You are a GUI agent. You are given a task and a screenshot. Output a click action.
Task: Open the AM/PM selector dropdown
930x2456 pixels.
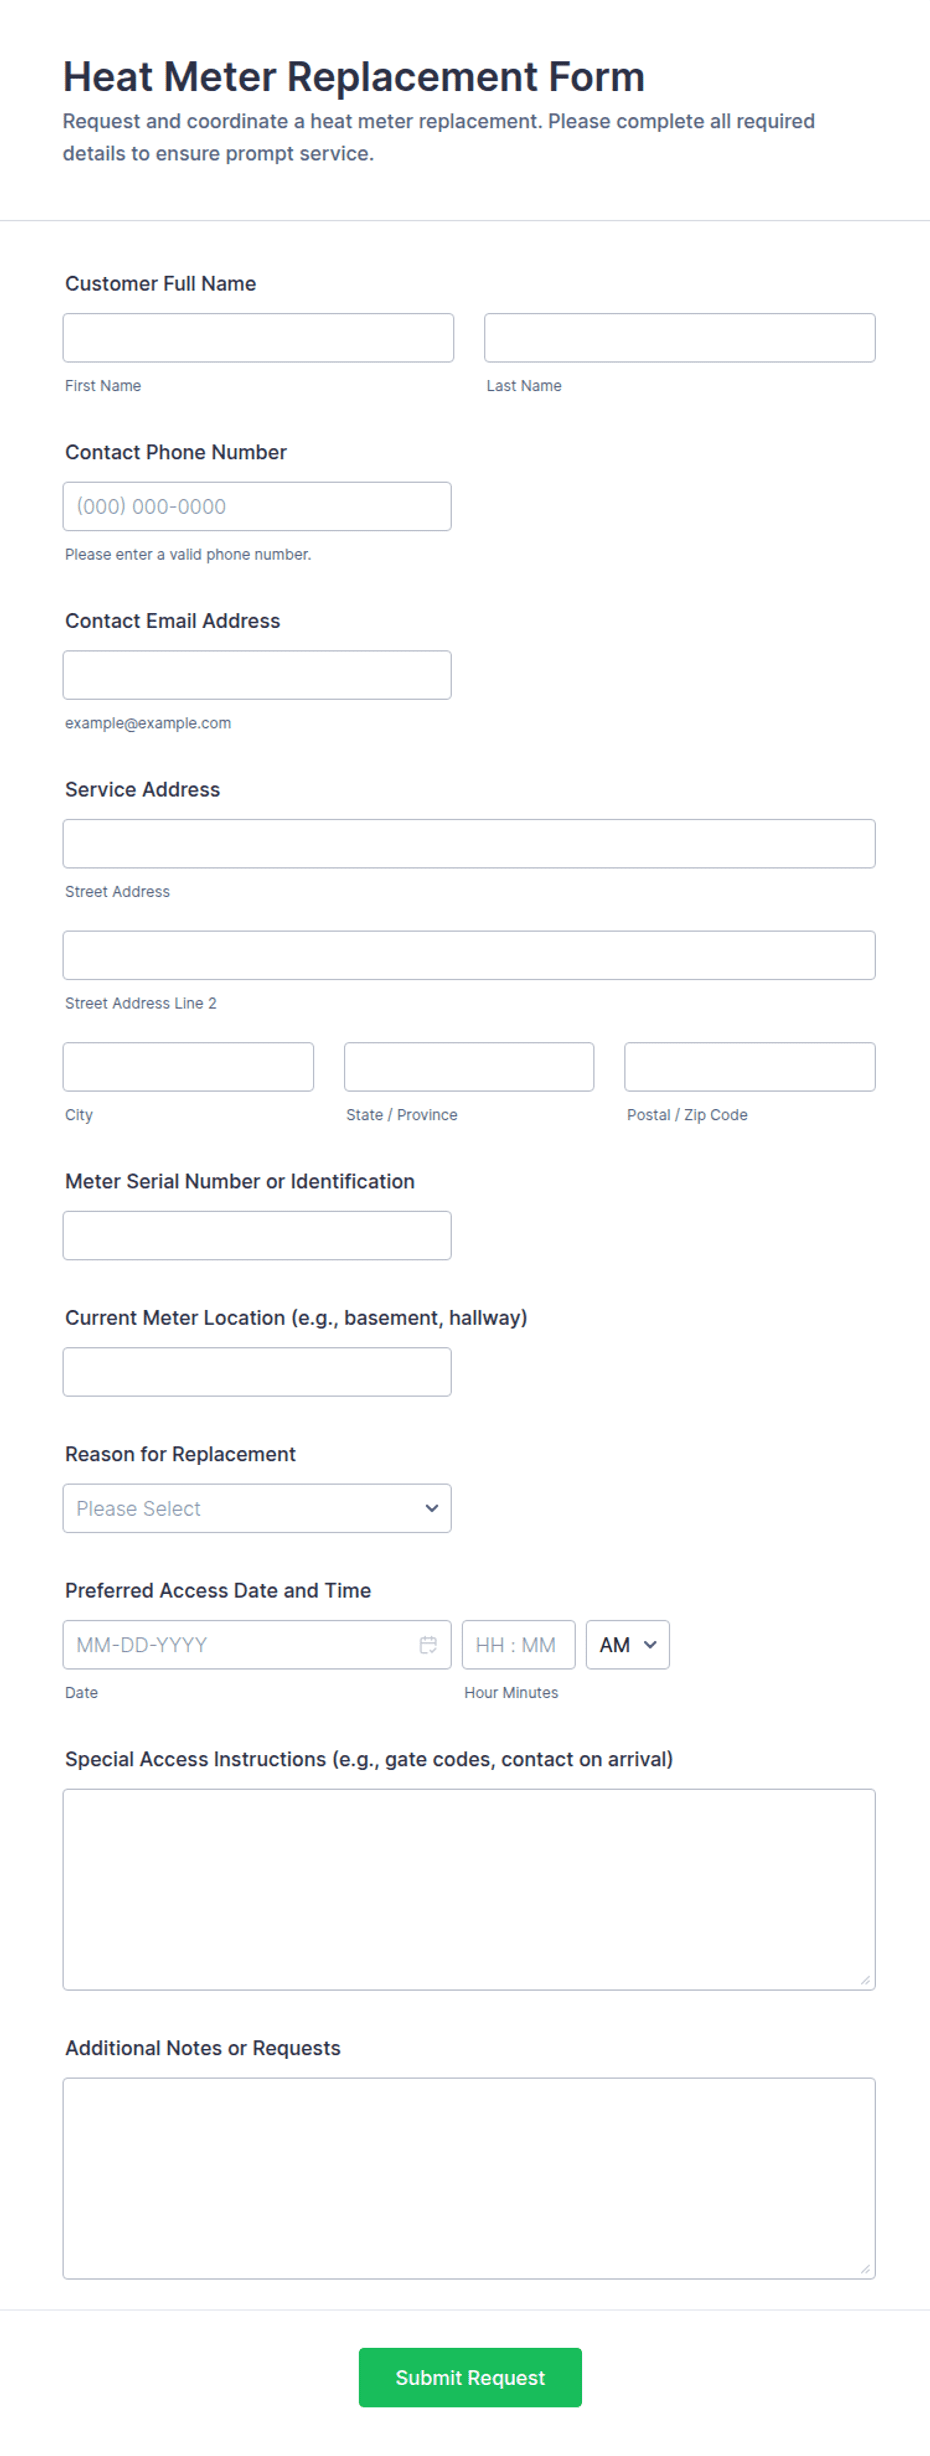click(x=627, y=1645)
